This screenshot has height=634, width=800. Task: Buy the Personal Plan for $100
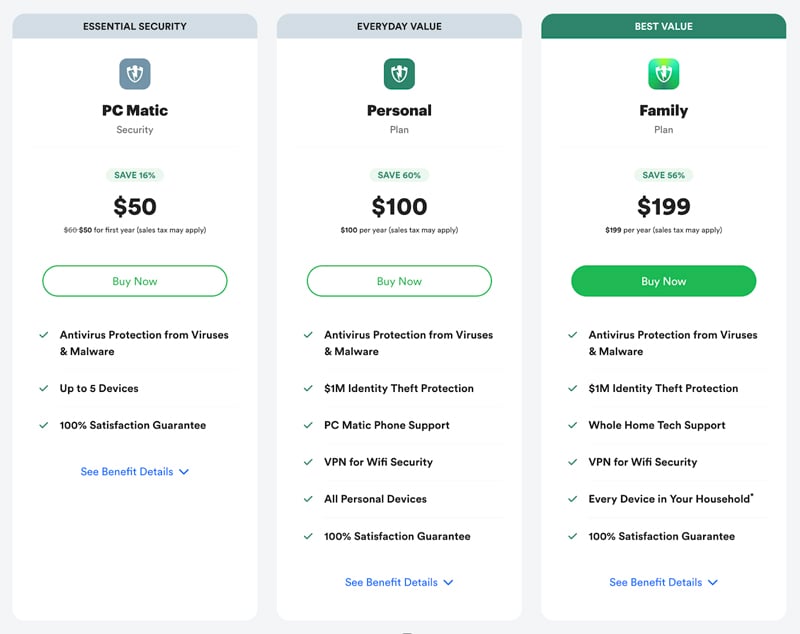coord(399,281)
